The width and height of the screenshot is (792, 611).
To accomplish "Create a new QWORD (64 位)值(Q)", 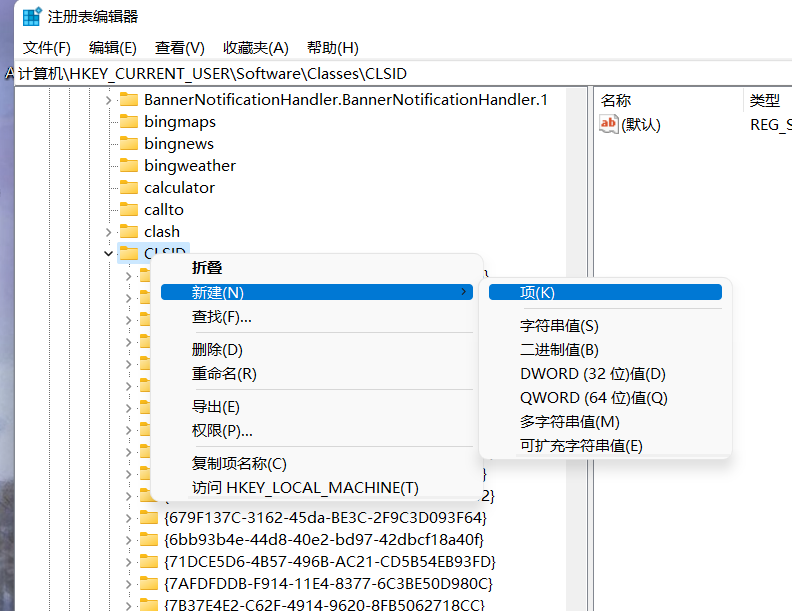I will [605, 398].
